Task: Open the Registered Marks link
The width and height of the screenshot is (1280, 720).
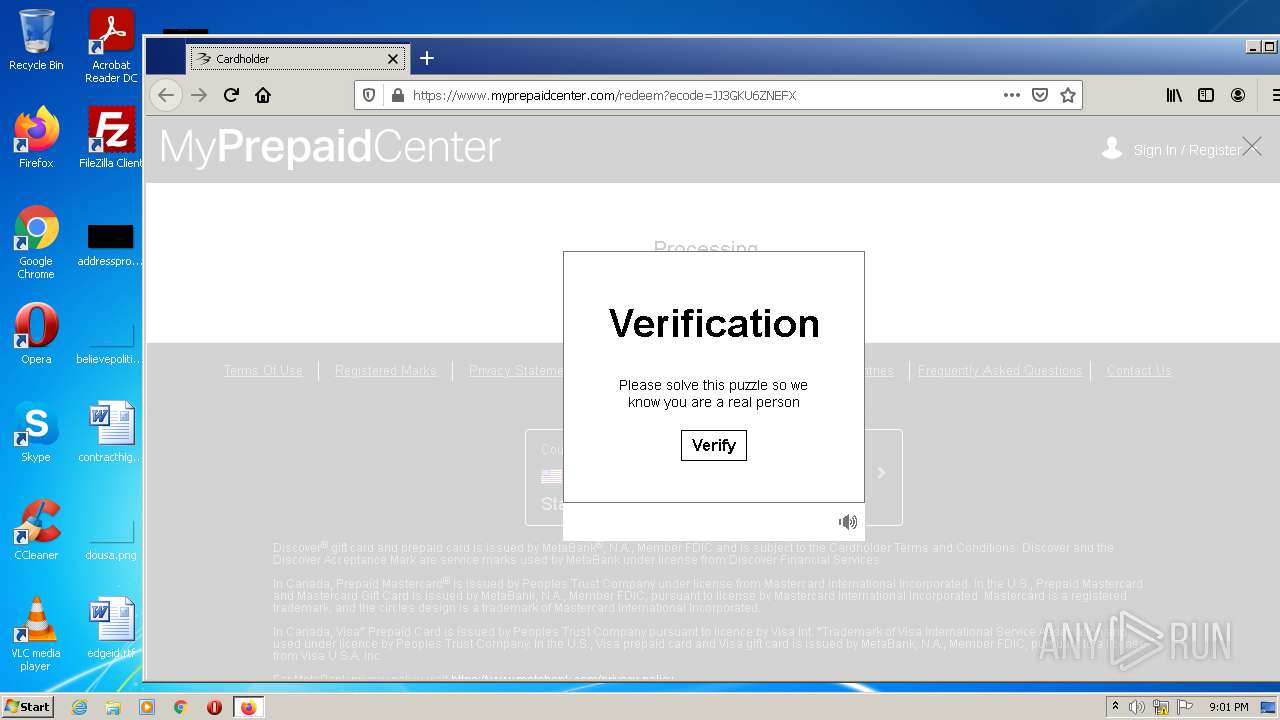Action: pos(386,370)
